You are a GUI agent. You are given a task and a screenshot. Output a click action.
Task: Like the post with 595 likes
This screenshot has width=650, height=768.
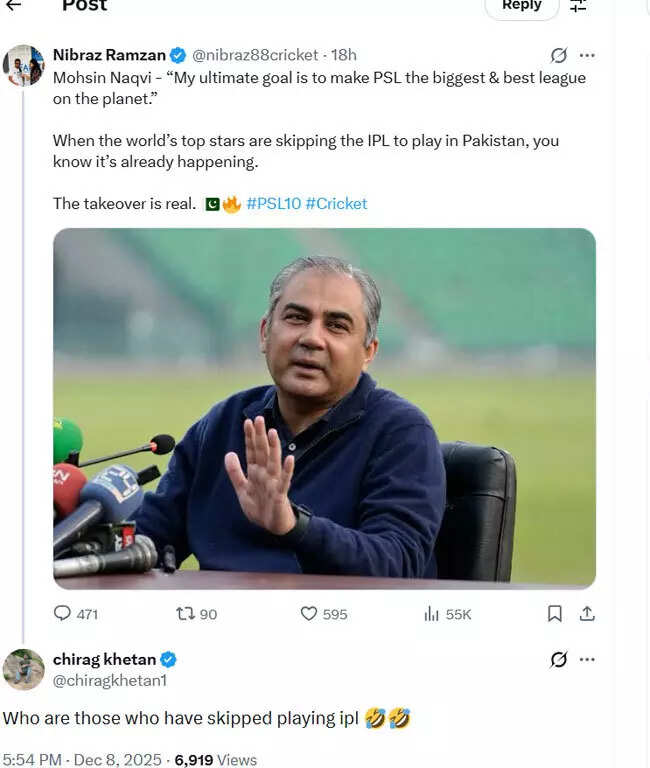coord(309,614)
